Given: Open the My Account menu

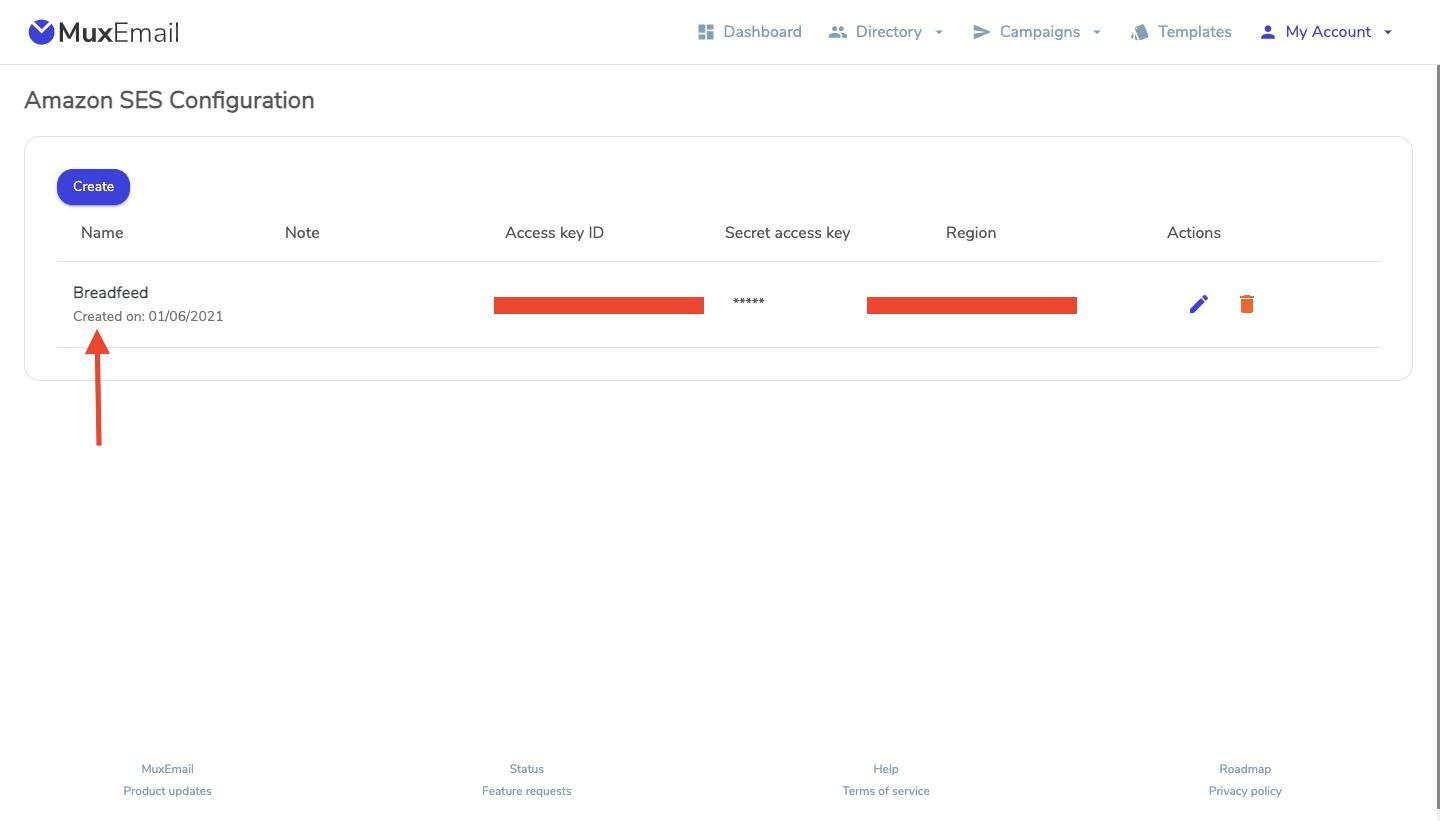Looking at the screenshot, I should [1326, 32].
